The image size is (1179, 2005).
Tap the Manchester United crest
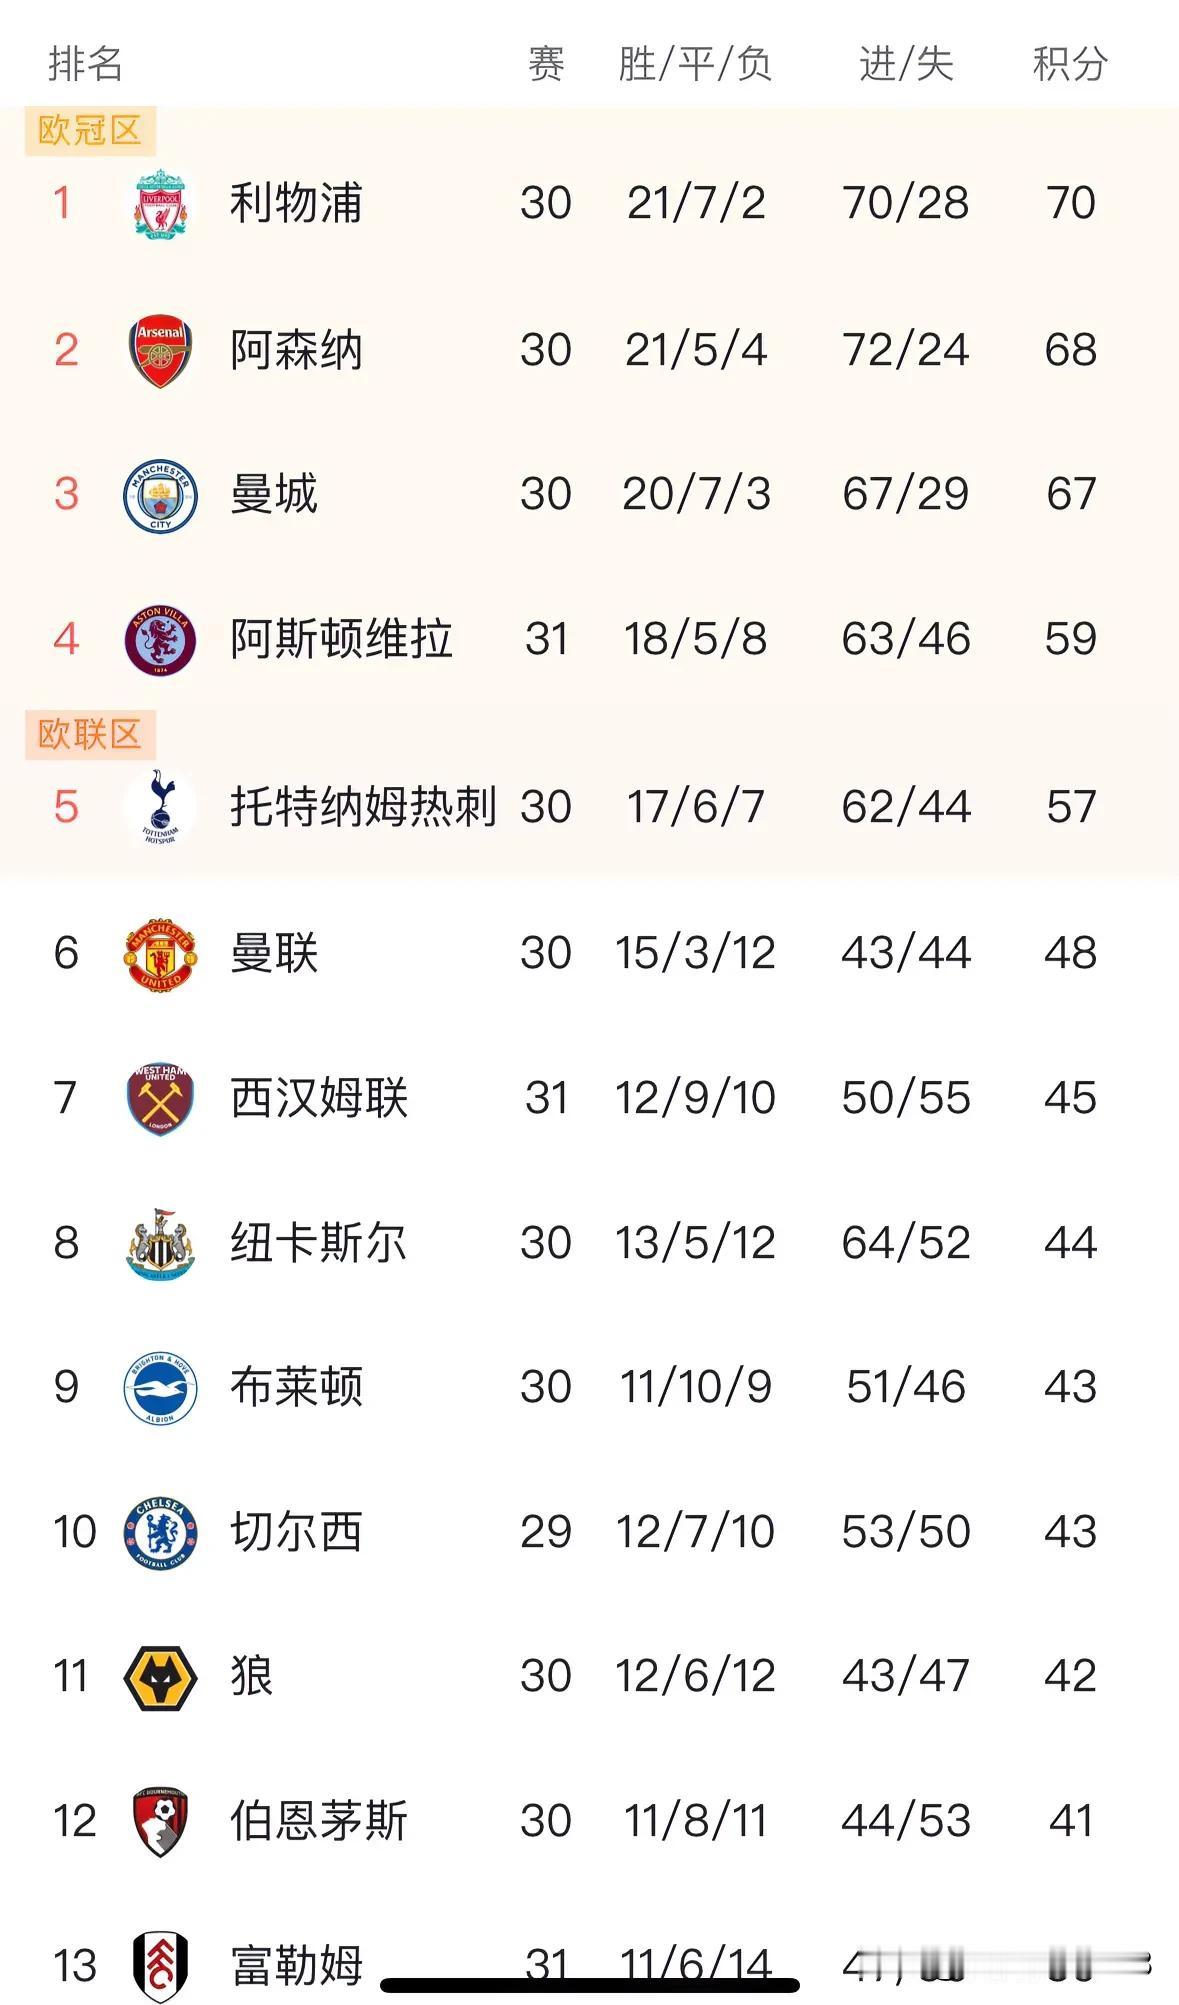pos(160,954)
